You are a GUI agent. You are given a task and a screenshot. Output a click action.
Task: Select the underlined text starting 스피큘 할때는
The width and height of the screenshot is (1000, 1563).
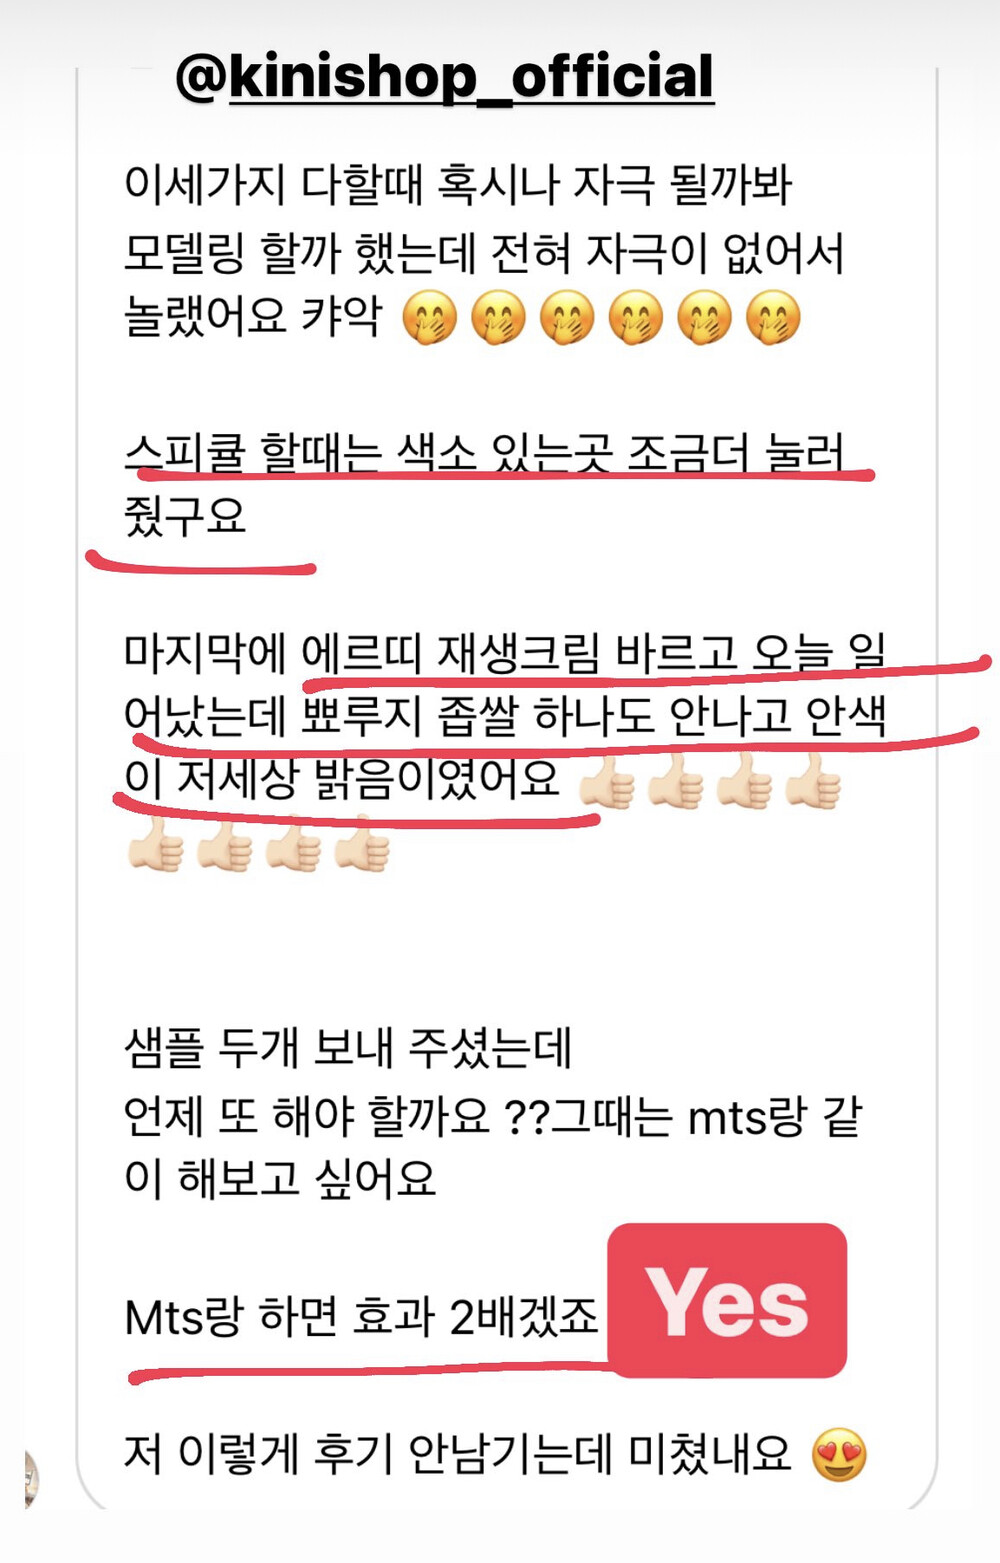(485, 484)
